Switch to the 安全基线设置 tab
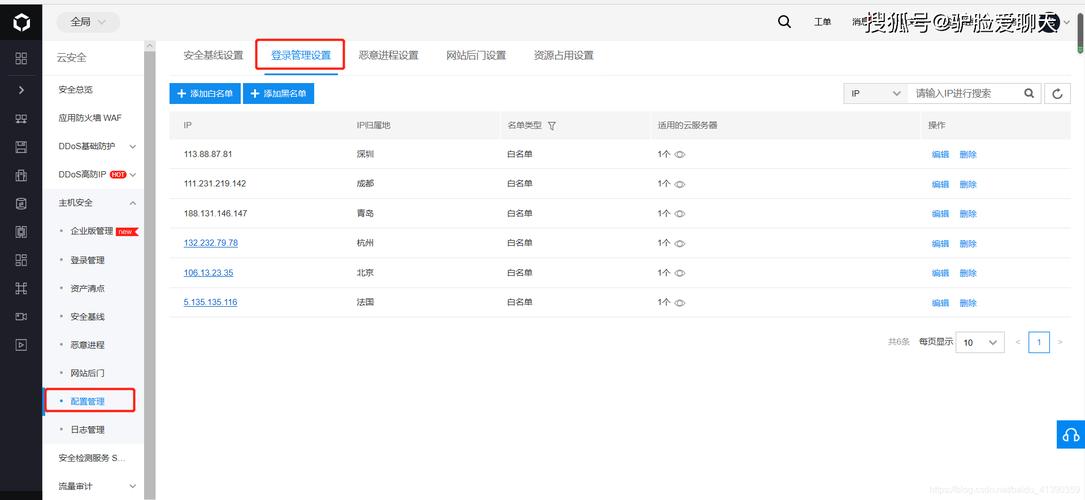 coord(213,55)
